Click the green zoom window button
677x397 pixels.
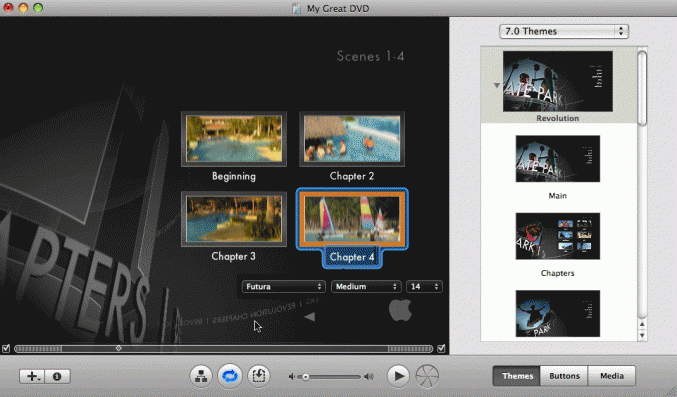point(38,7)
